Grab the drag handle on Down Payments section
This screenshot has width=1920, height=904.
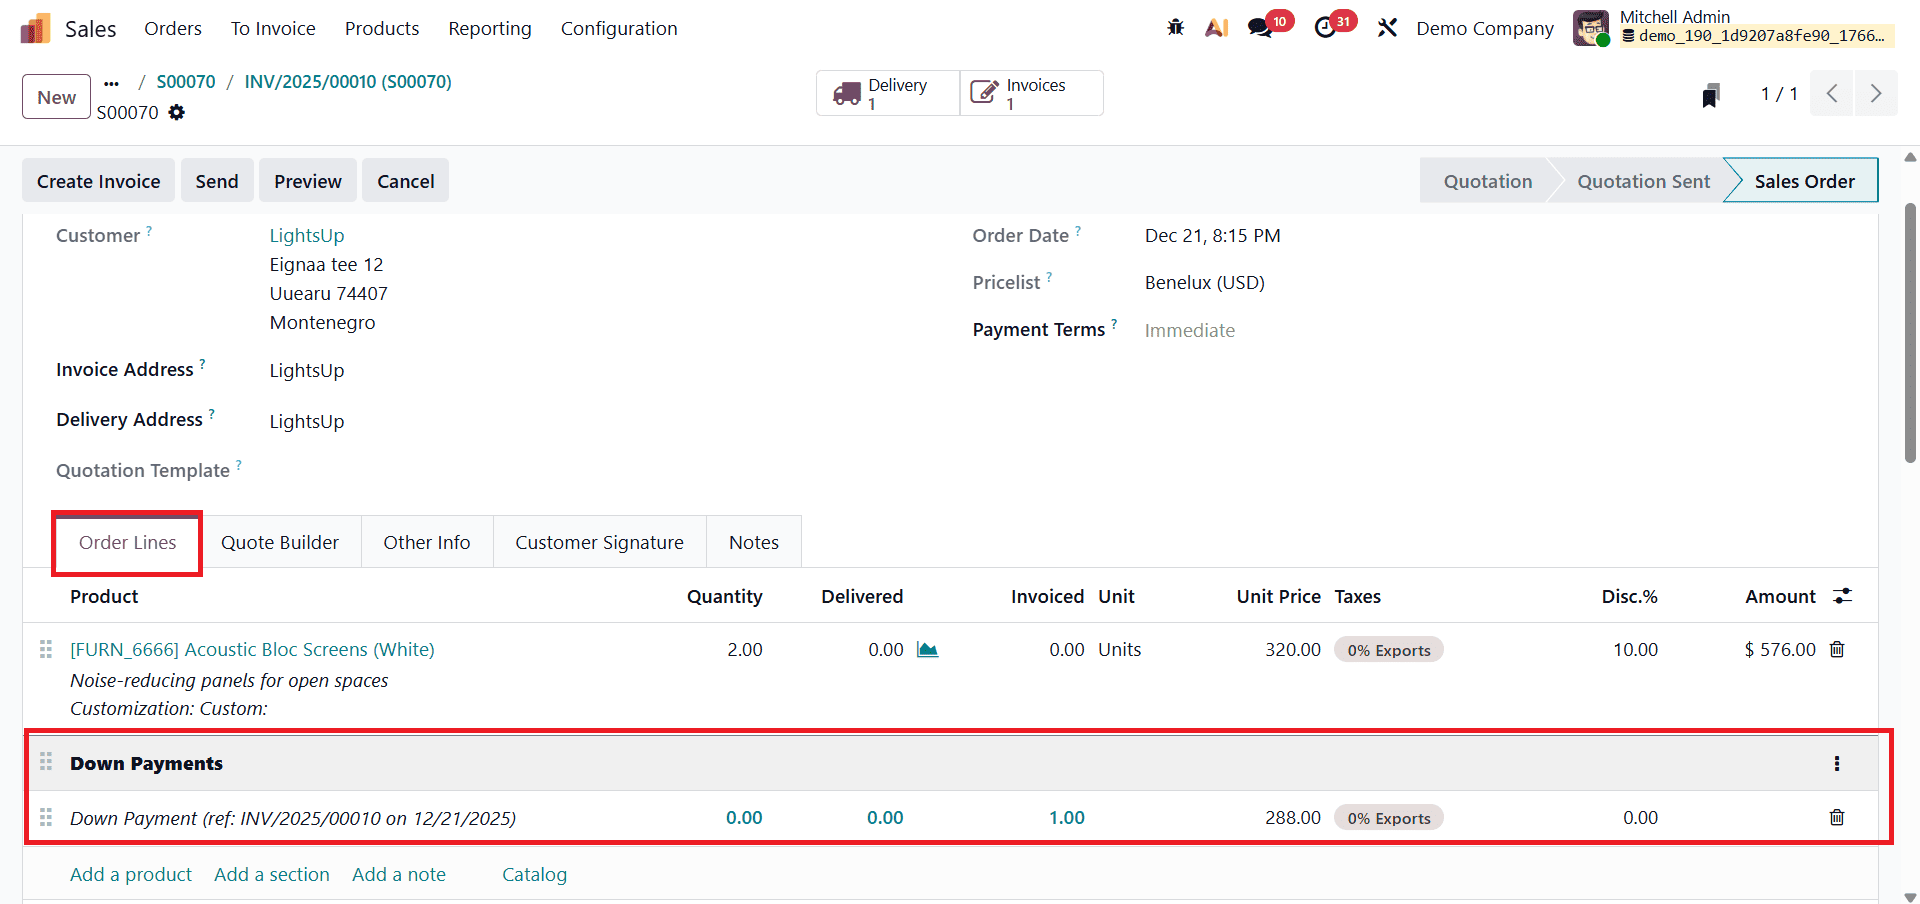(45, 762)
